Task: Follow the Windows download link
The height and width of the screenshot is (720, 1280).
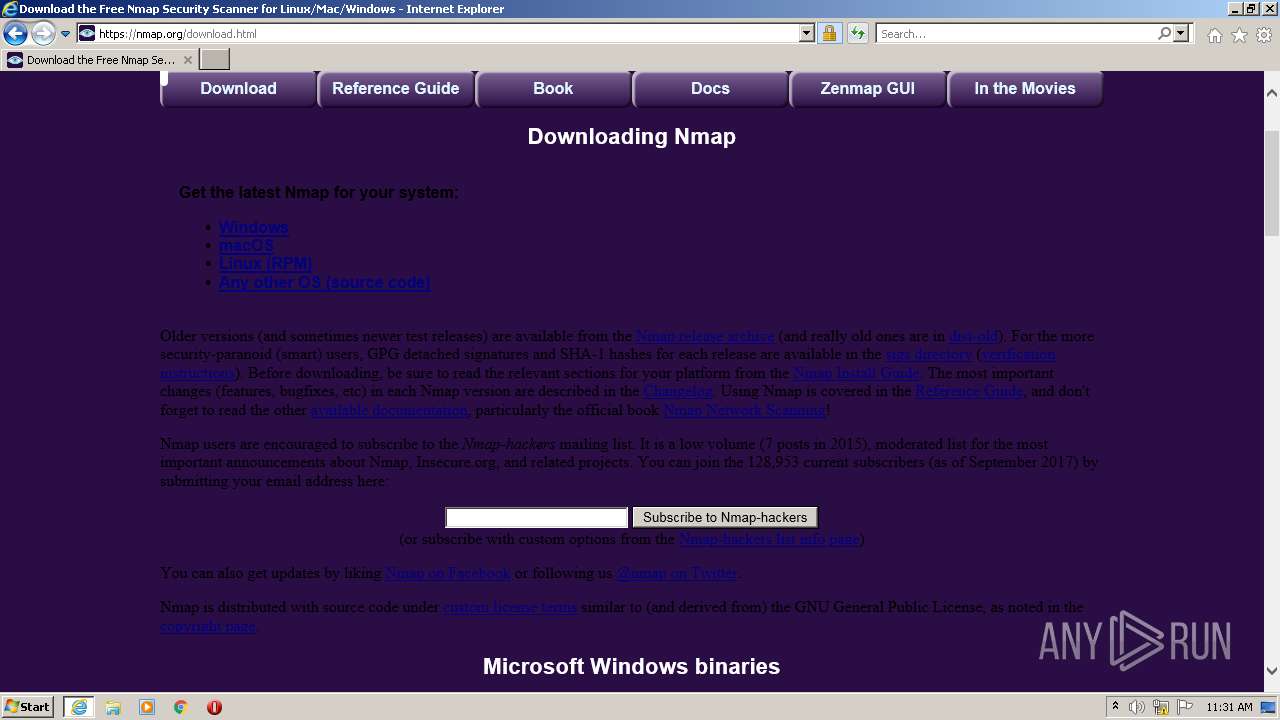Action: [x=253, y=227]
